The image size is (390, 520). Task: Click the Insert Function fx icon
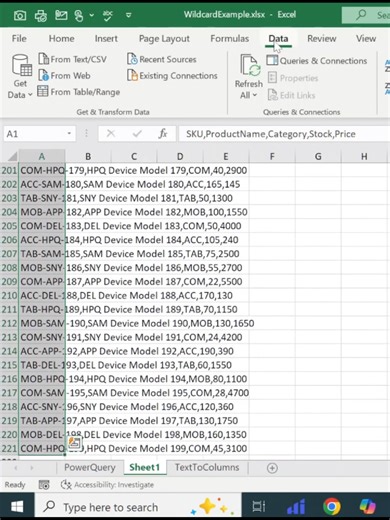163,134
